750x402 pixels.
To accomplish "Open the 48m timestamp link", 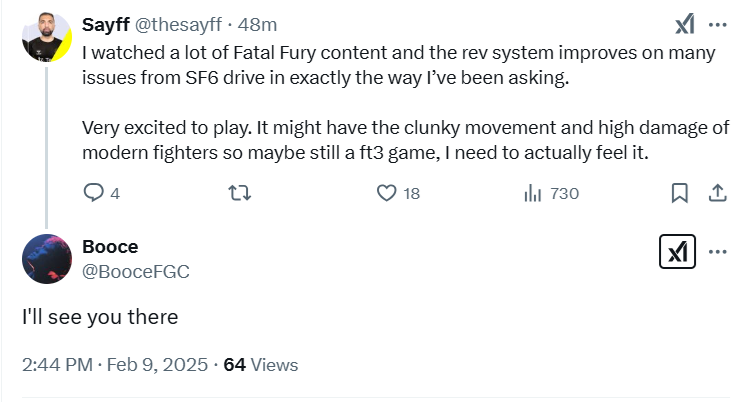I will point(257,24).
